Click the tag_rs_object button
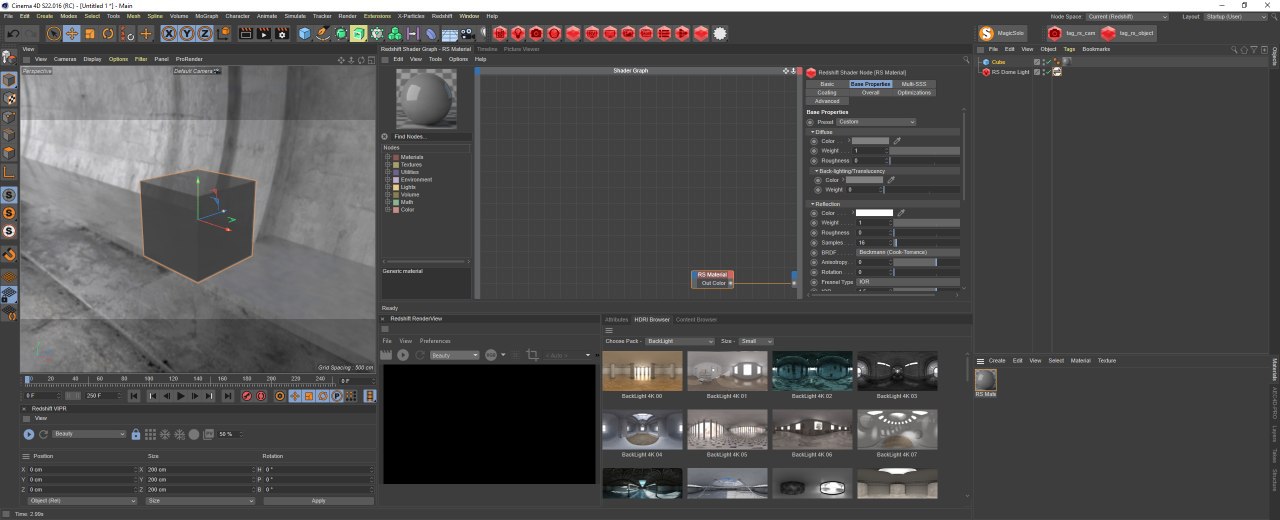Image resolution: width=1280 pixels, height=520 pixels. [x=1128, y=33]
